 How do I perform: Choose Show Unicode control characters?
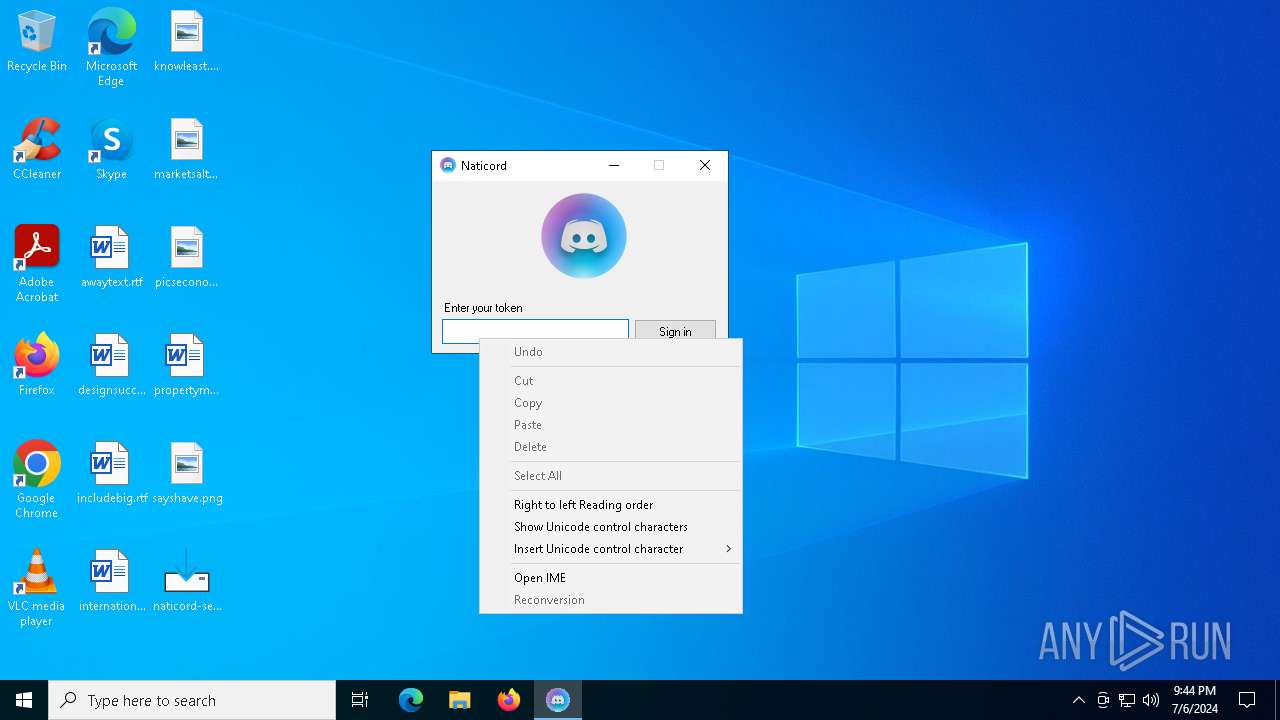pos(611,527)
